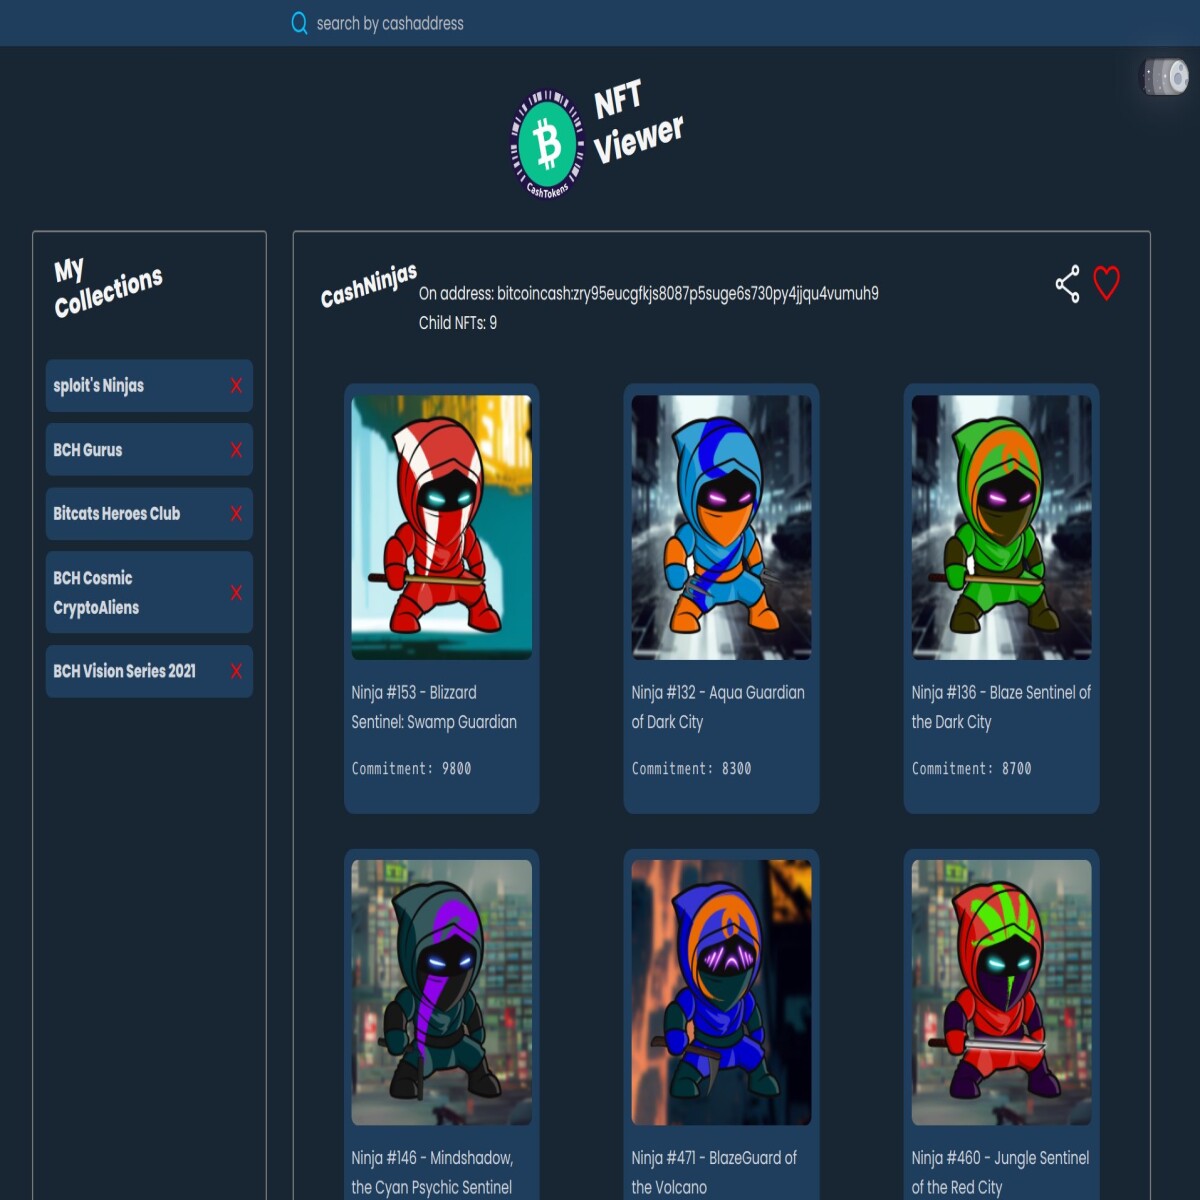
Task: Share the CashNinjas collection
Action: pos(1068,284)
